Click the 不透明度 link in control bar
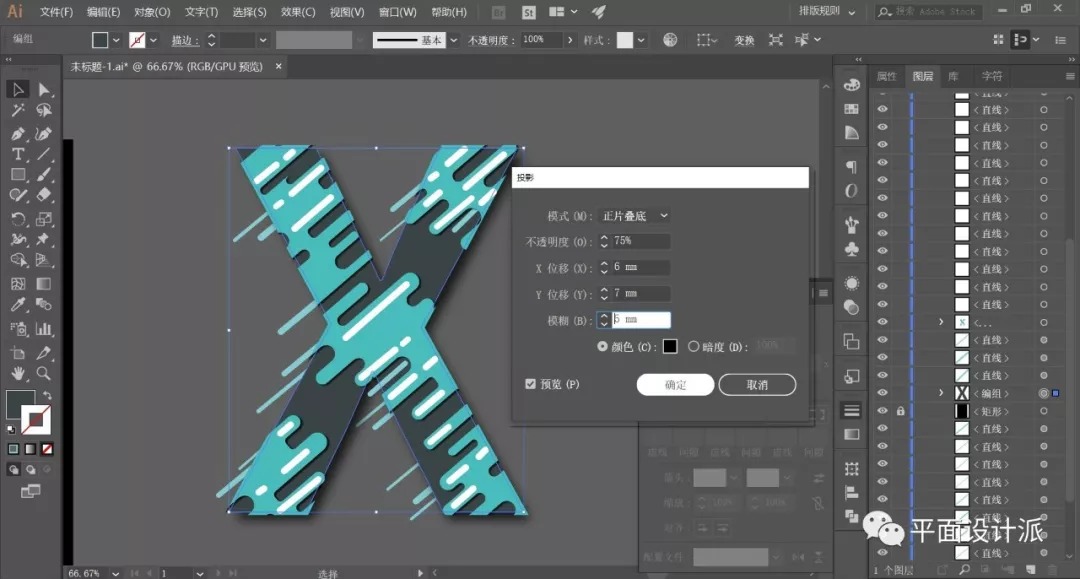This screenshot has width=1080, height=579. [491, 41]
